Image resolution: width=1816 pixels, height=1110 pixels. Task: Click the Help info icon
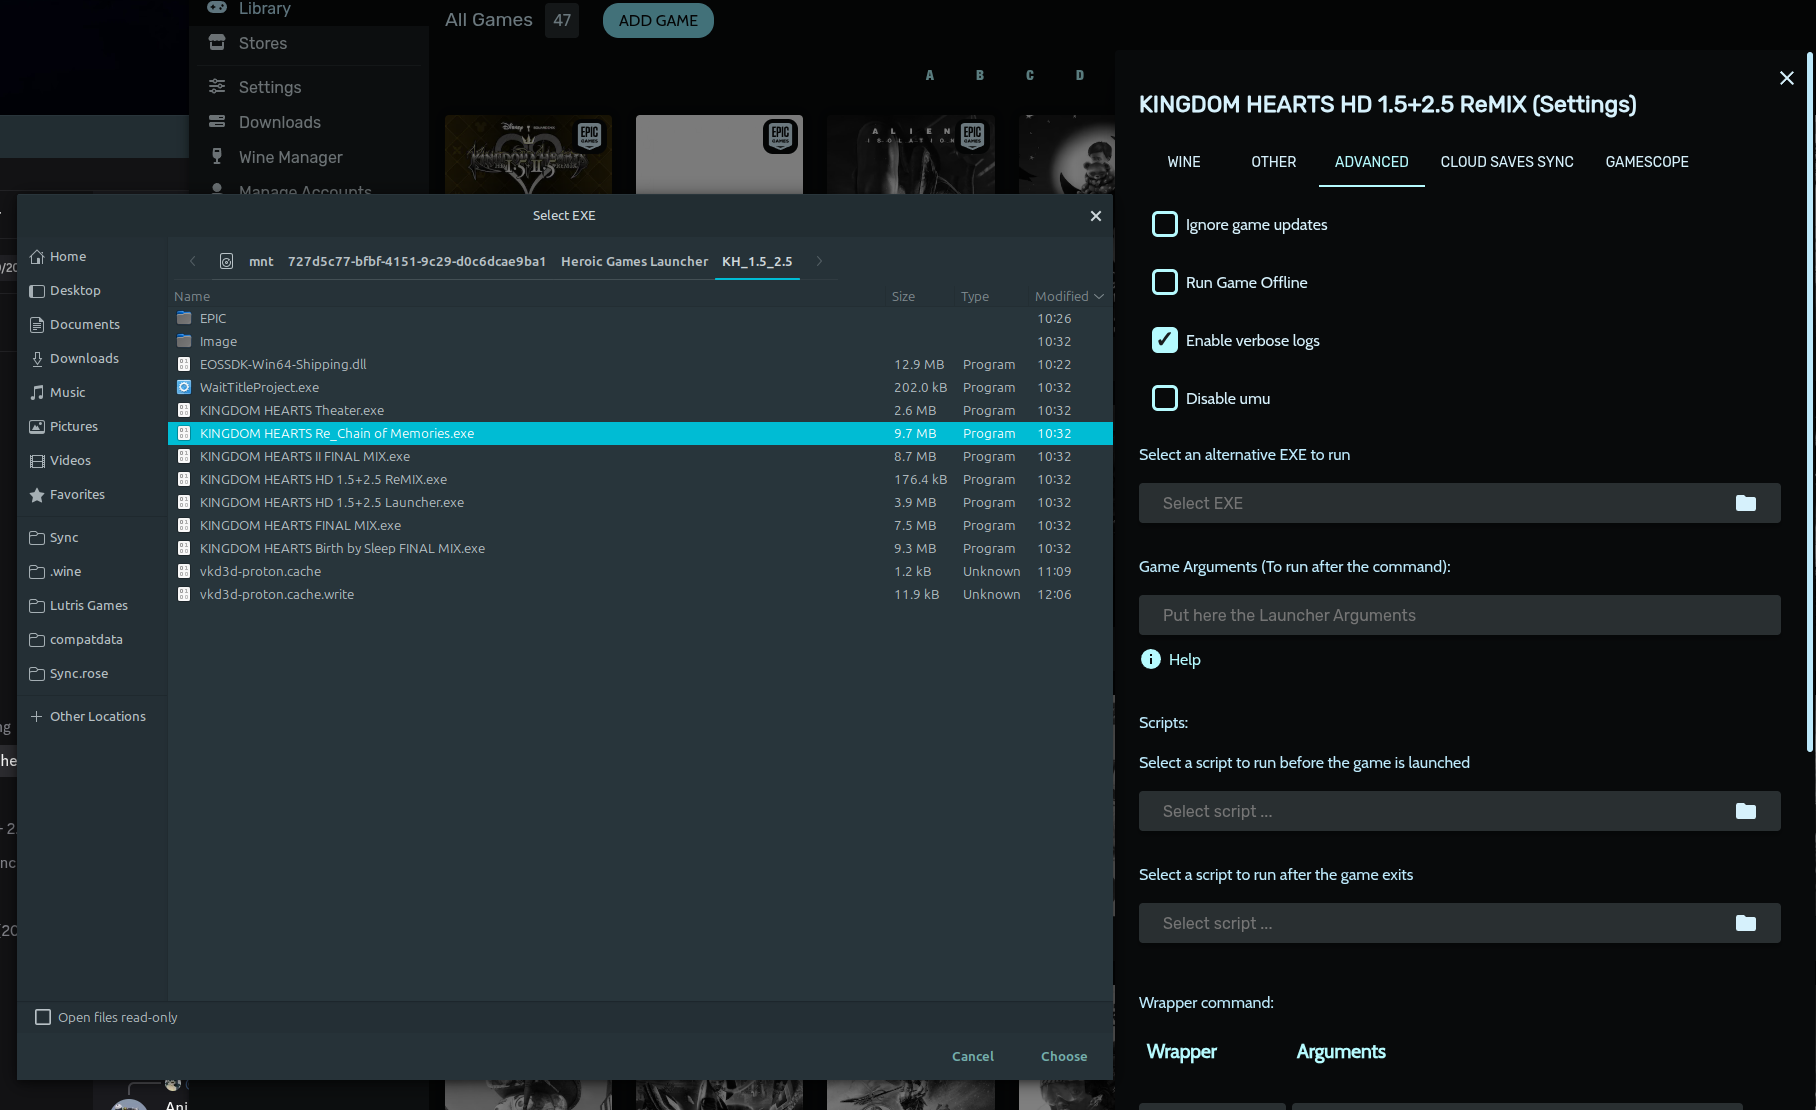[x=1151, y=659]
